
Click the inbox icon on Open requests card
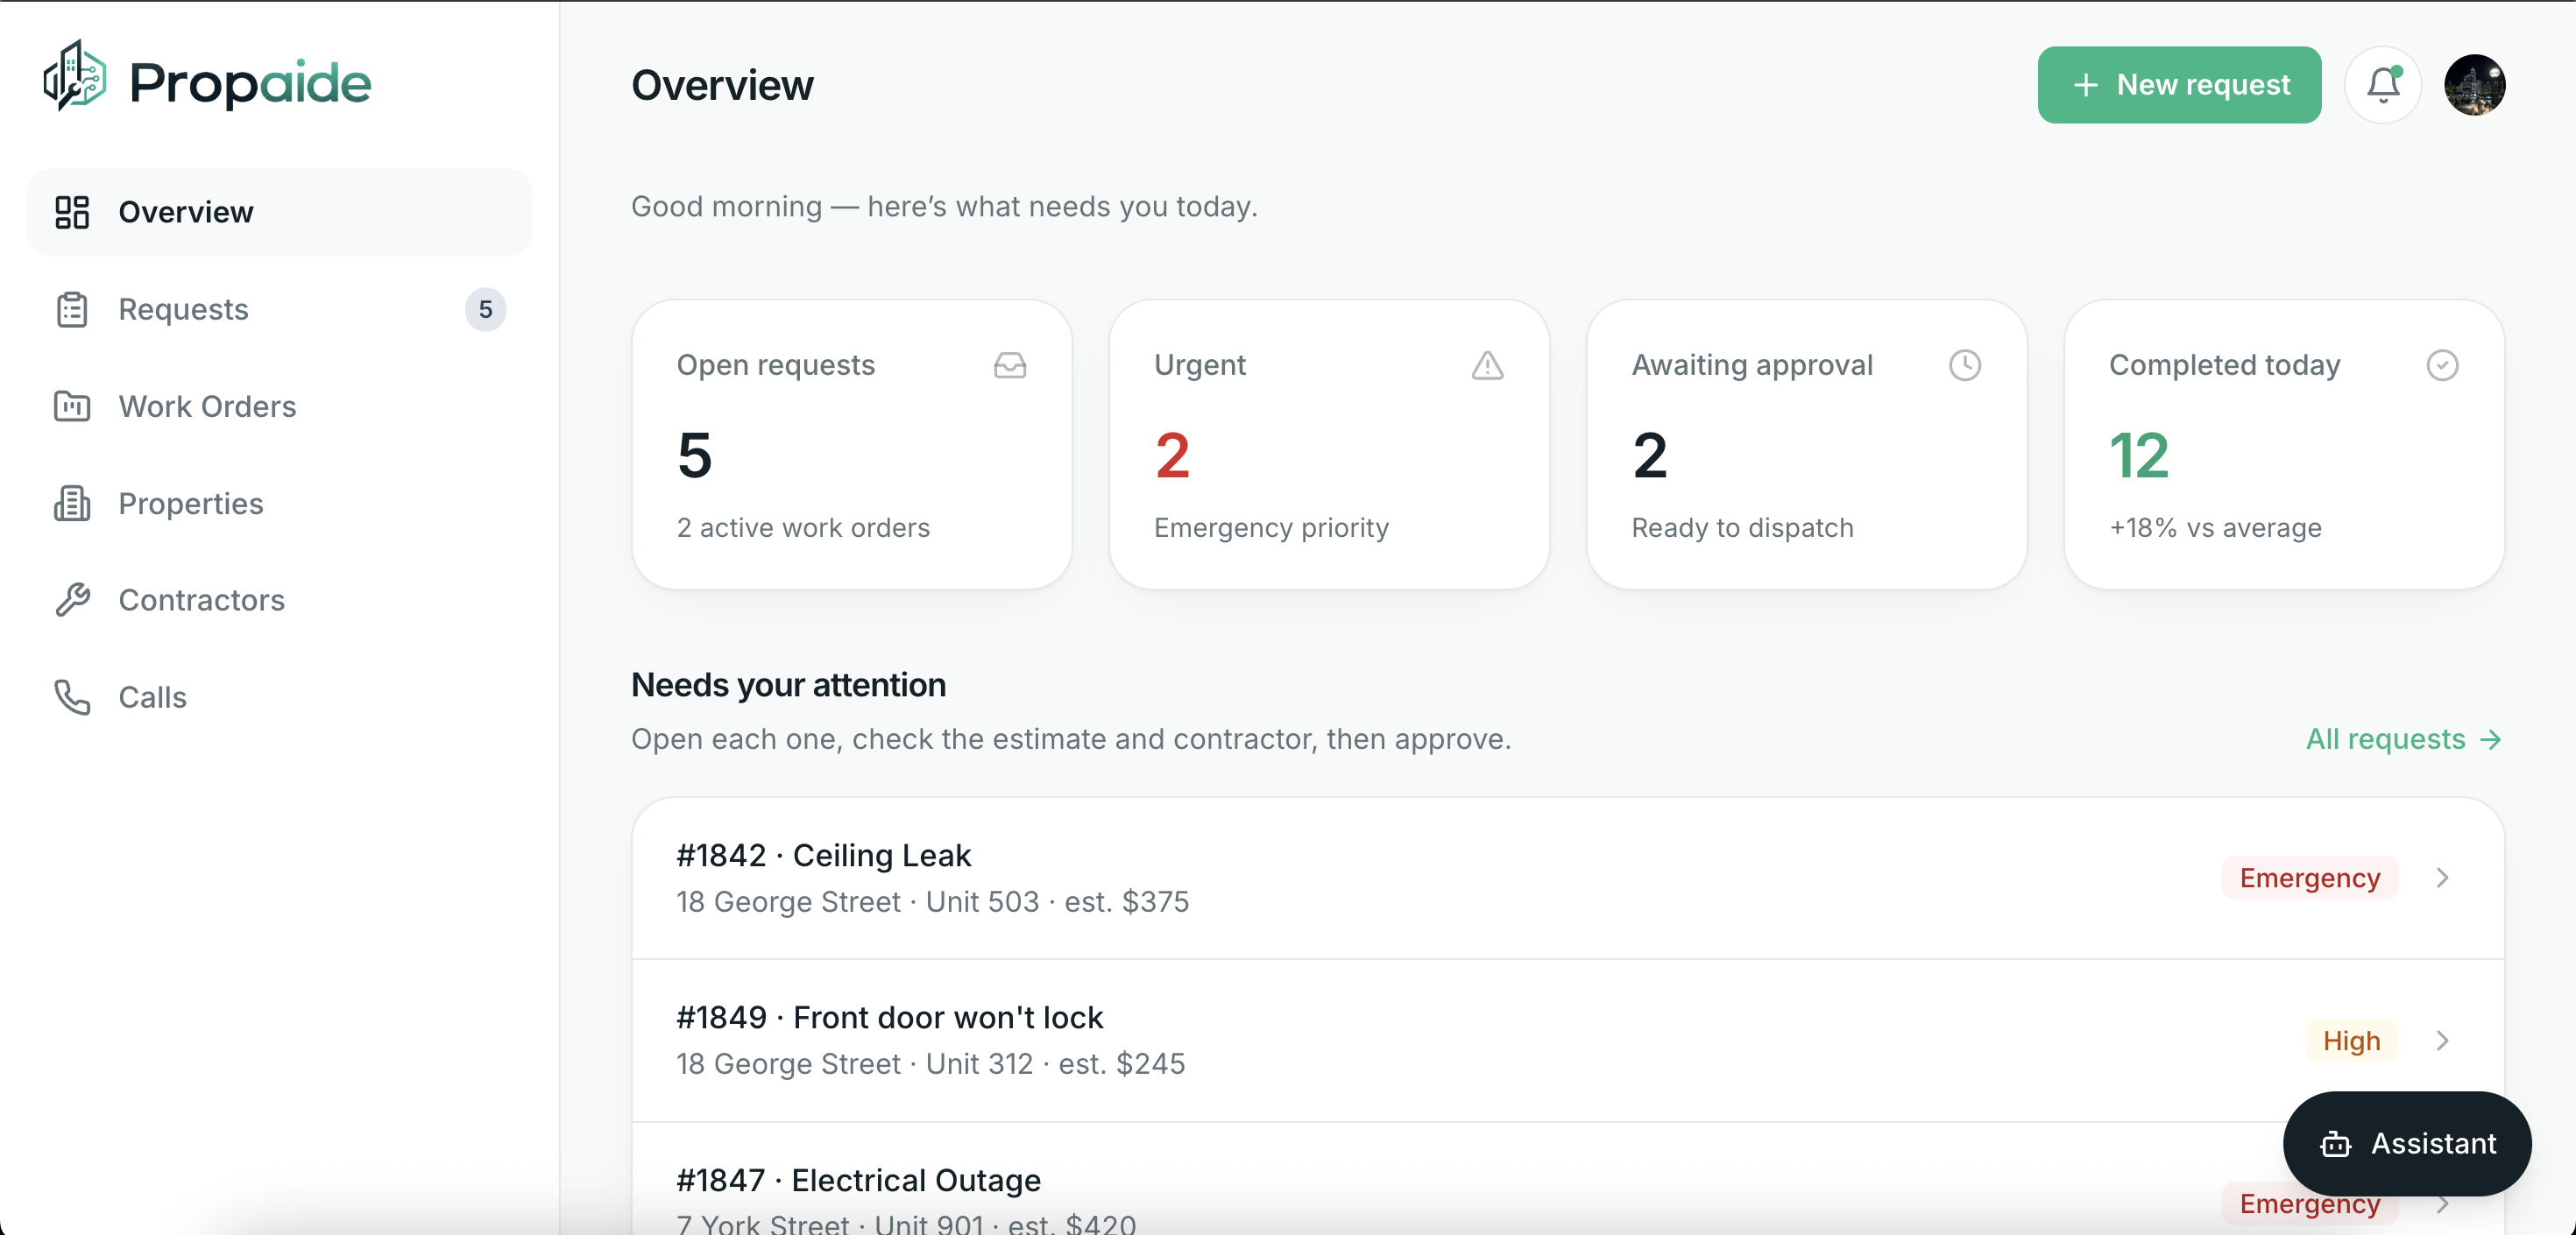1010,365
